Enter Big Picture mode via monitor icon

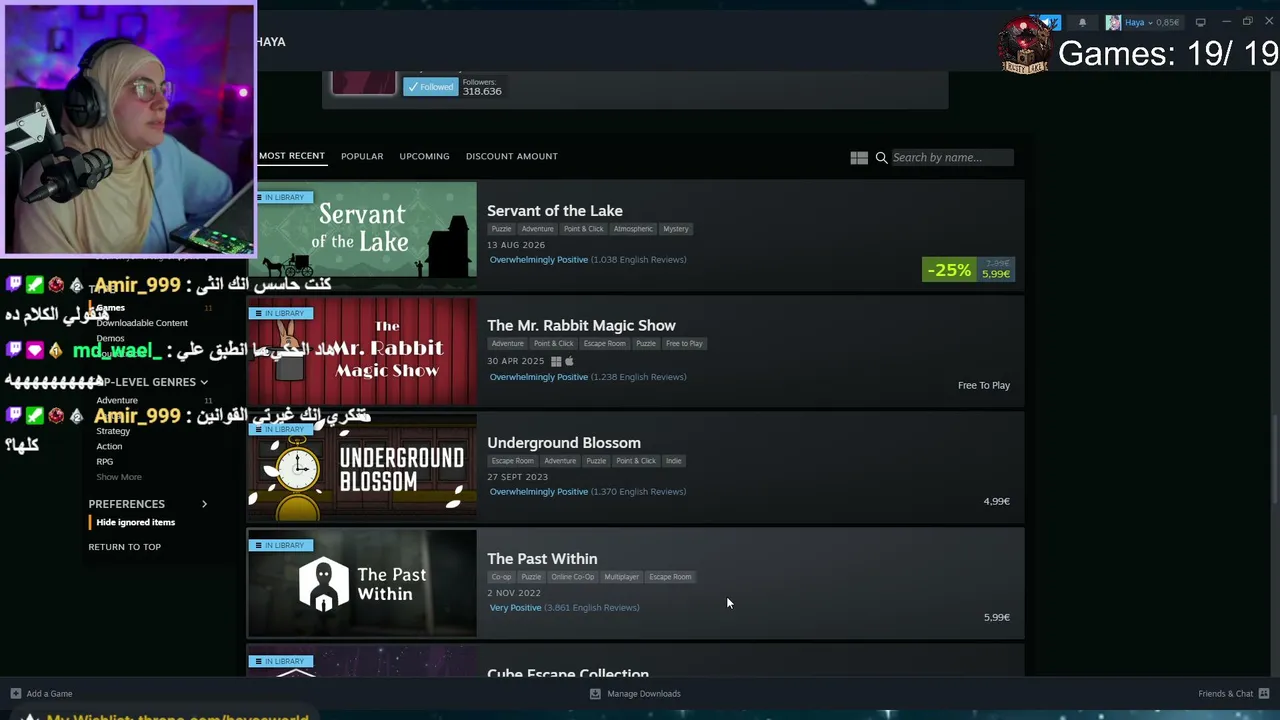1200,22
